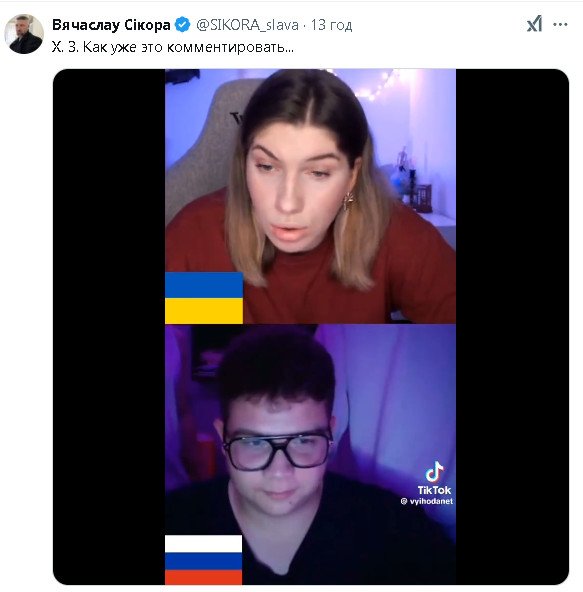Click the man's glasses in the bottom video
583x592 pixels.
click(x=278, y=451)
